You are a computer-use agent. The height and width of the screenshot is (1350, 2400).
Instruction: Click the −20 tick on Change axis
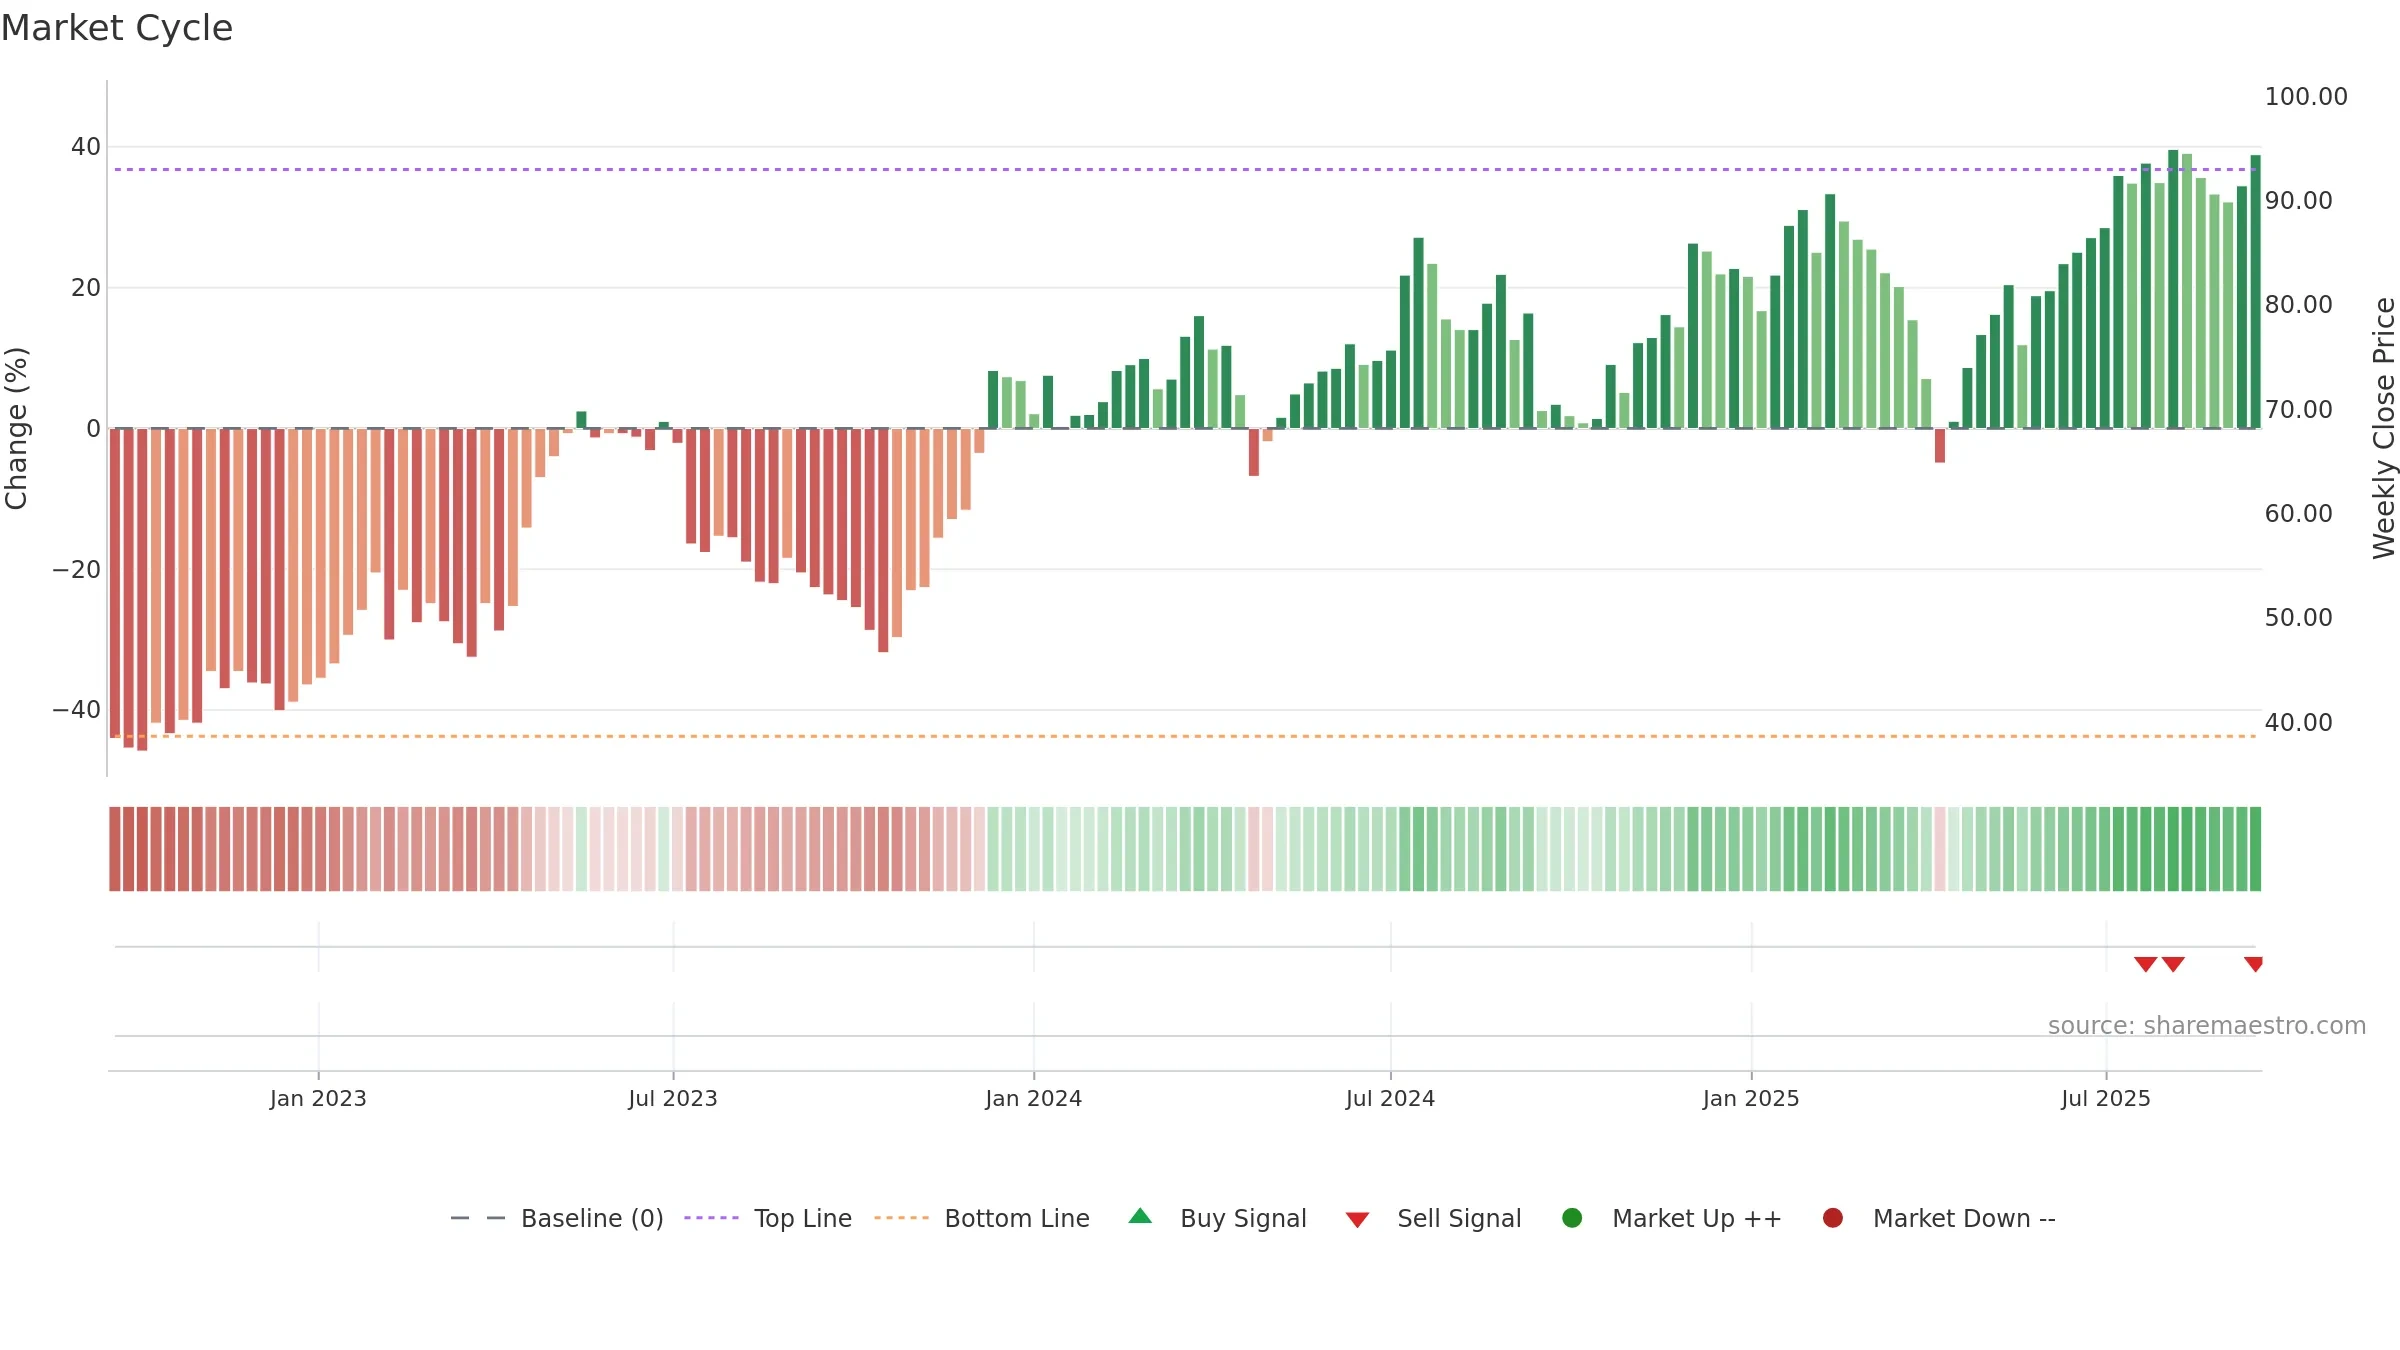click(x=77, y=570)
